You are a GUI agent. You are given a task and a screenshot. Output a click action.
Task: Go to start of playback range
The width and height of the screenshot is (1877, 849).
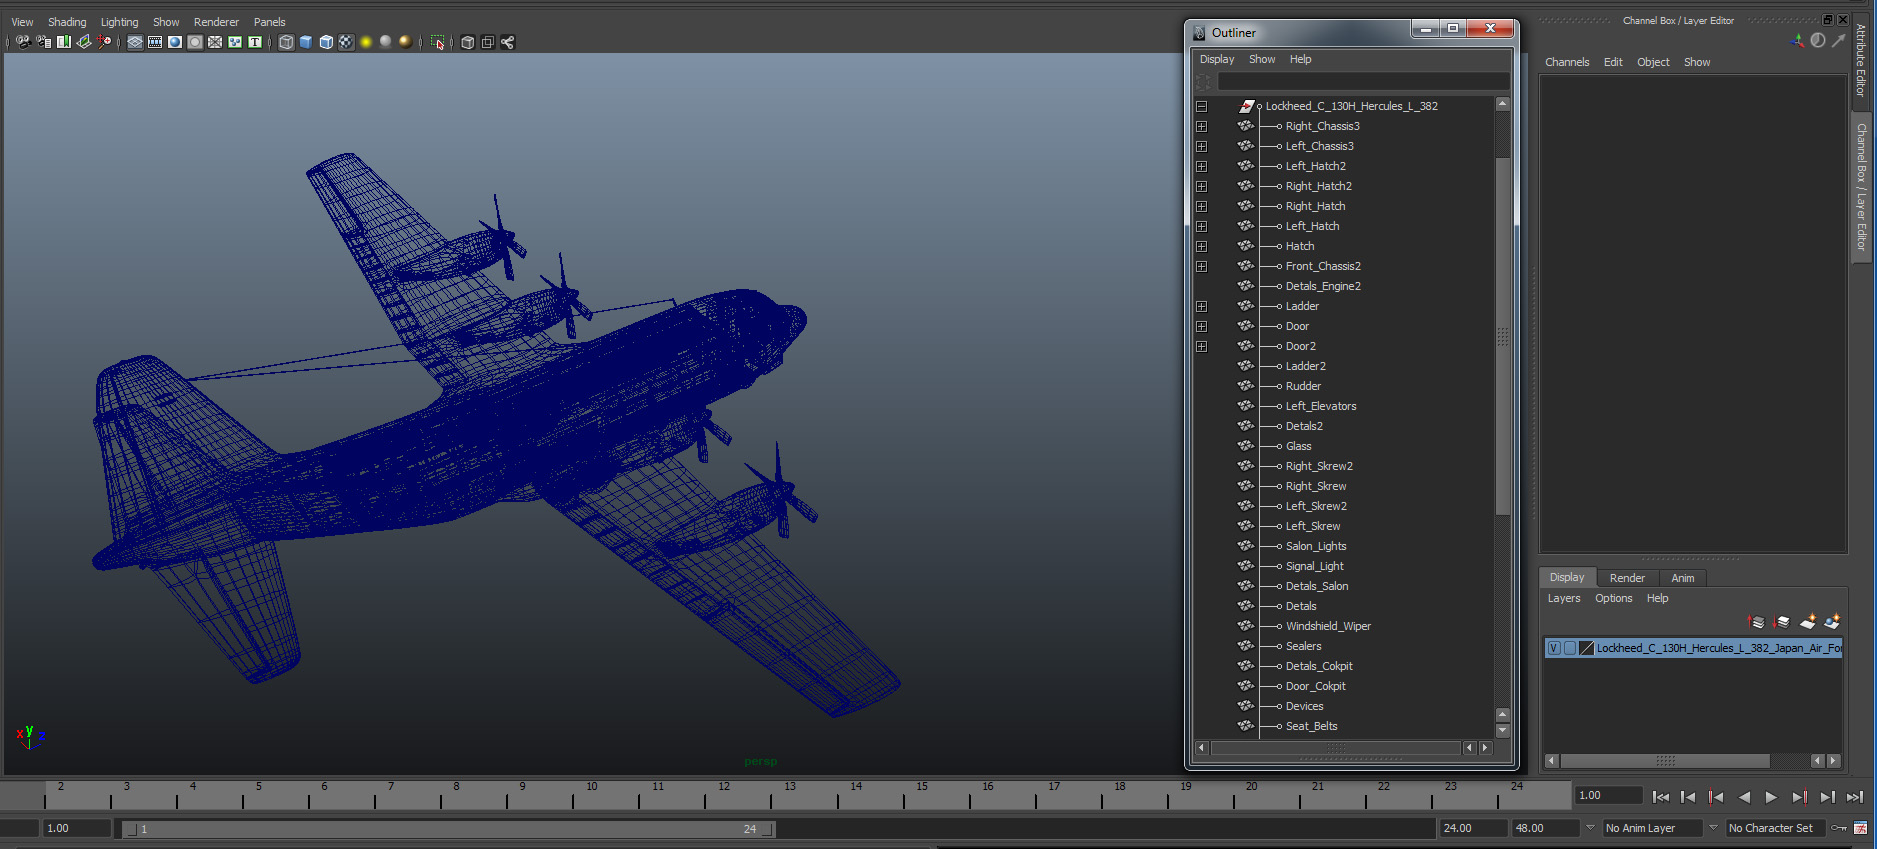(x=1661, y=797)
